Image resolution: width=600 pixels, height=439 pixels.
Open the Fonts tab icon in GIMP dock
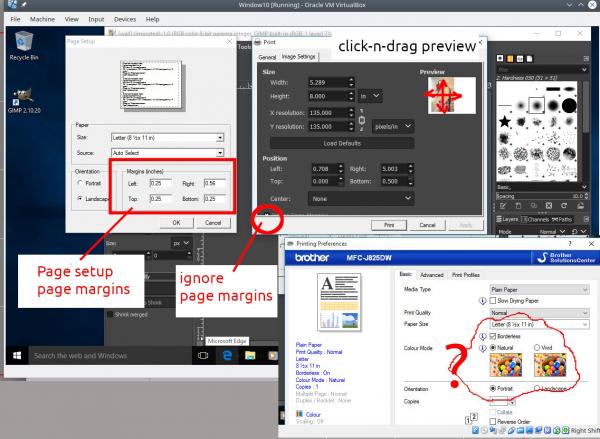pos(520,59)
